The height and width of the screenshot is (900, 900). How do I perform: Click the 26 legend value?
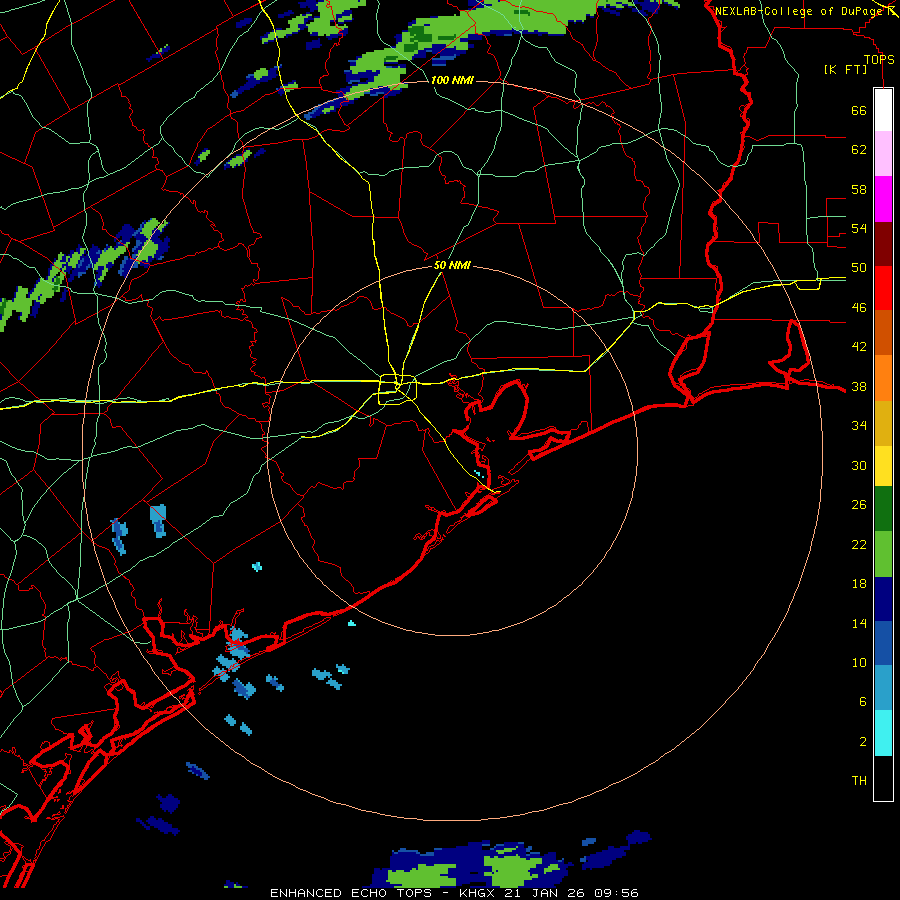(x=859, y=505)
